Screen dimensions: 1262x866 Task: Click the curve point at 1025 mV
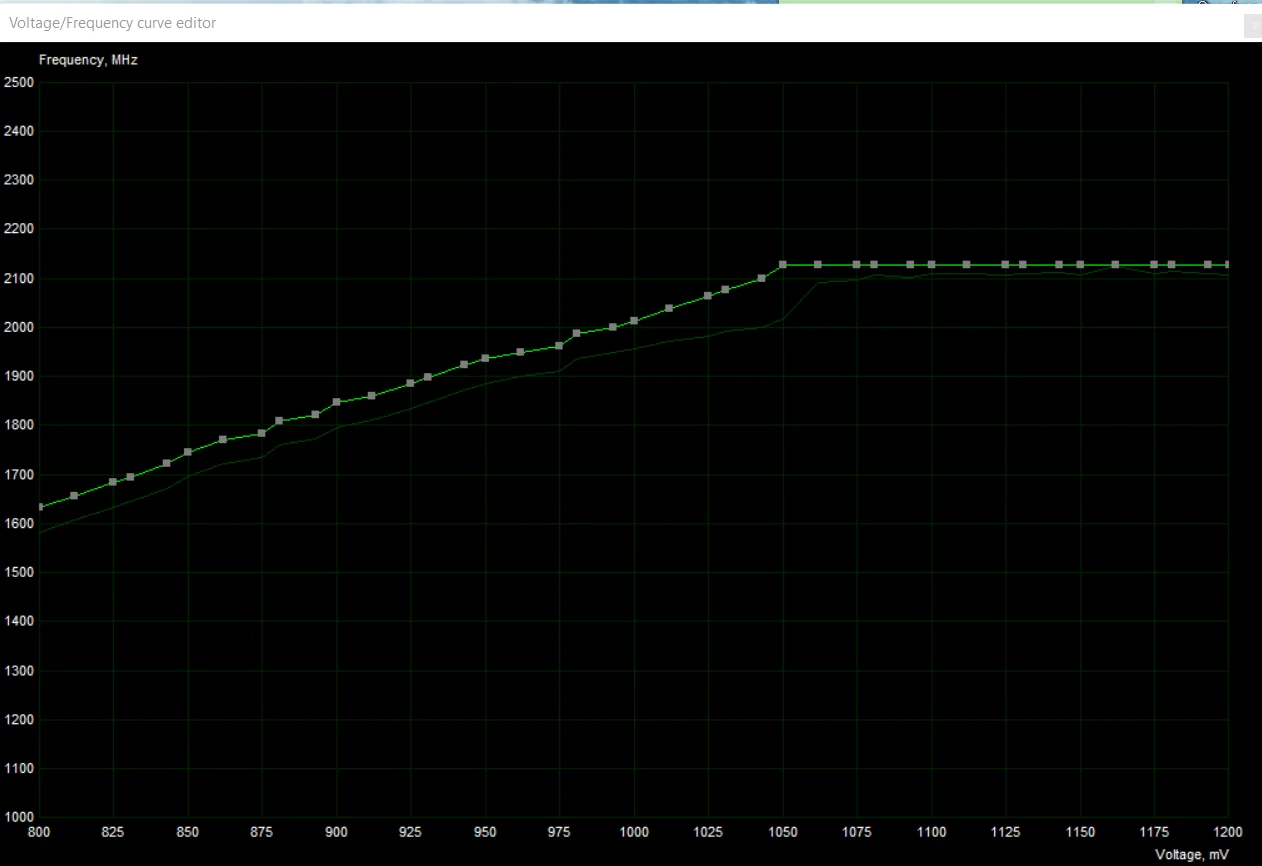[x=708, y=296]
